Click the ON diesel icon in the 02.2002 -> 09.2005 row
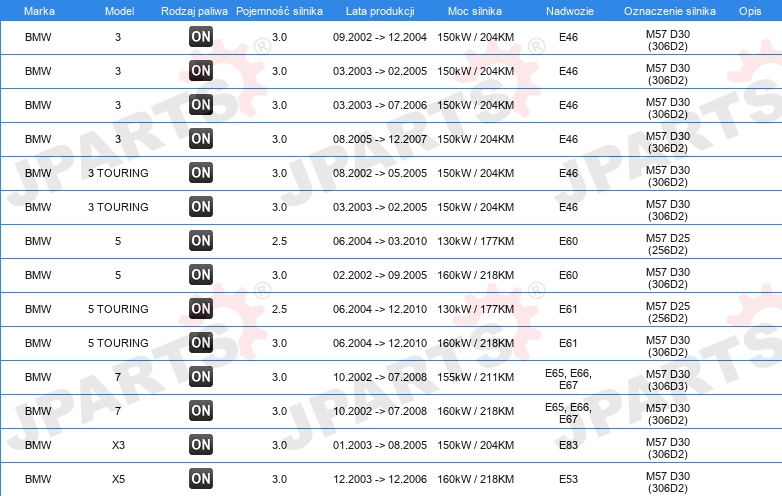Viewport: 782px width, 496px height. 201,274
